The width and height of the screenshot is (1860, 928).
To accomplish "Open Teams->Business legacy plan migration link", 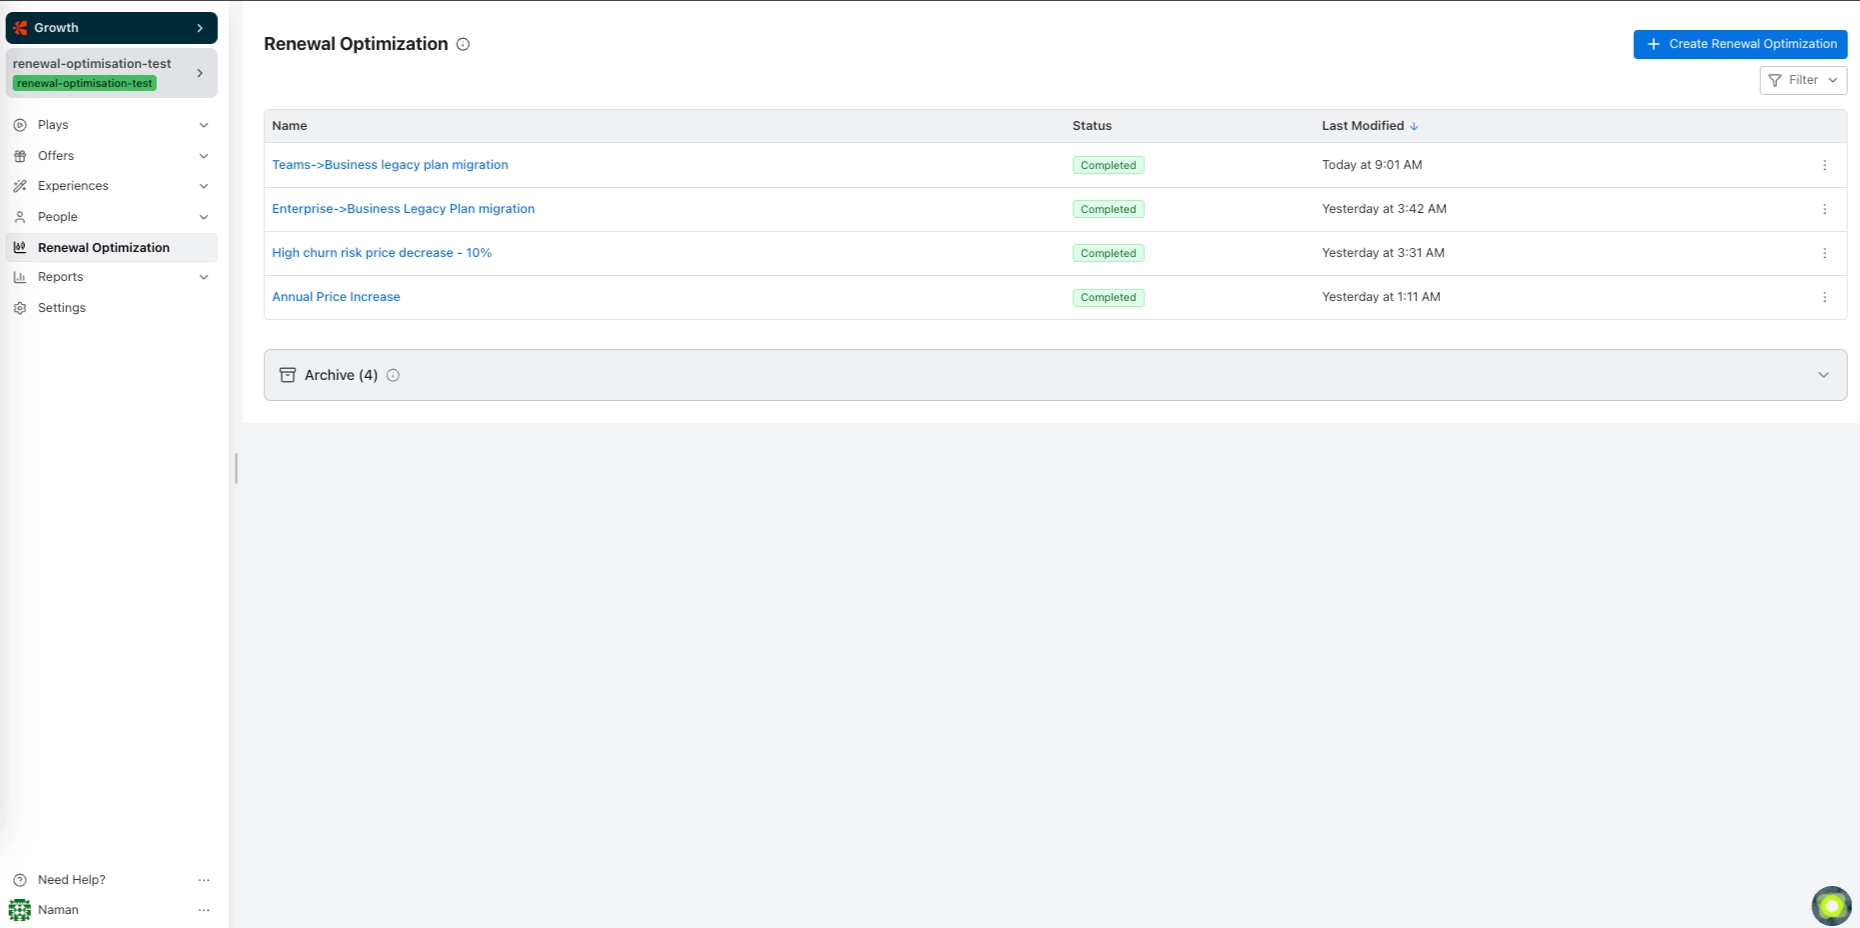I will [390, 165].
